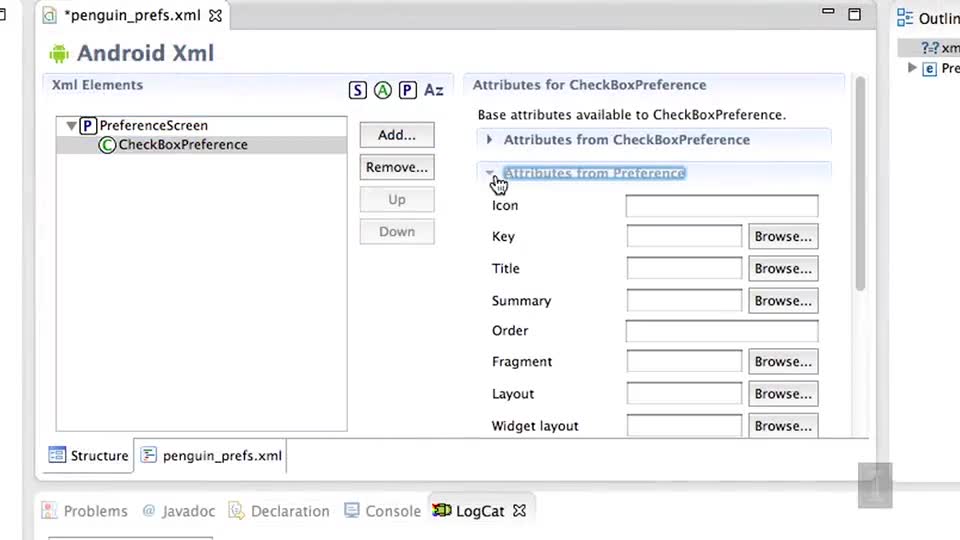The width and height of the screenshot is (960, 540).
Task: Open the Javadoc view tab
Action: pyautogui.click(x=179, y=511)
